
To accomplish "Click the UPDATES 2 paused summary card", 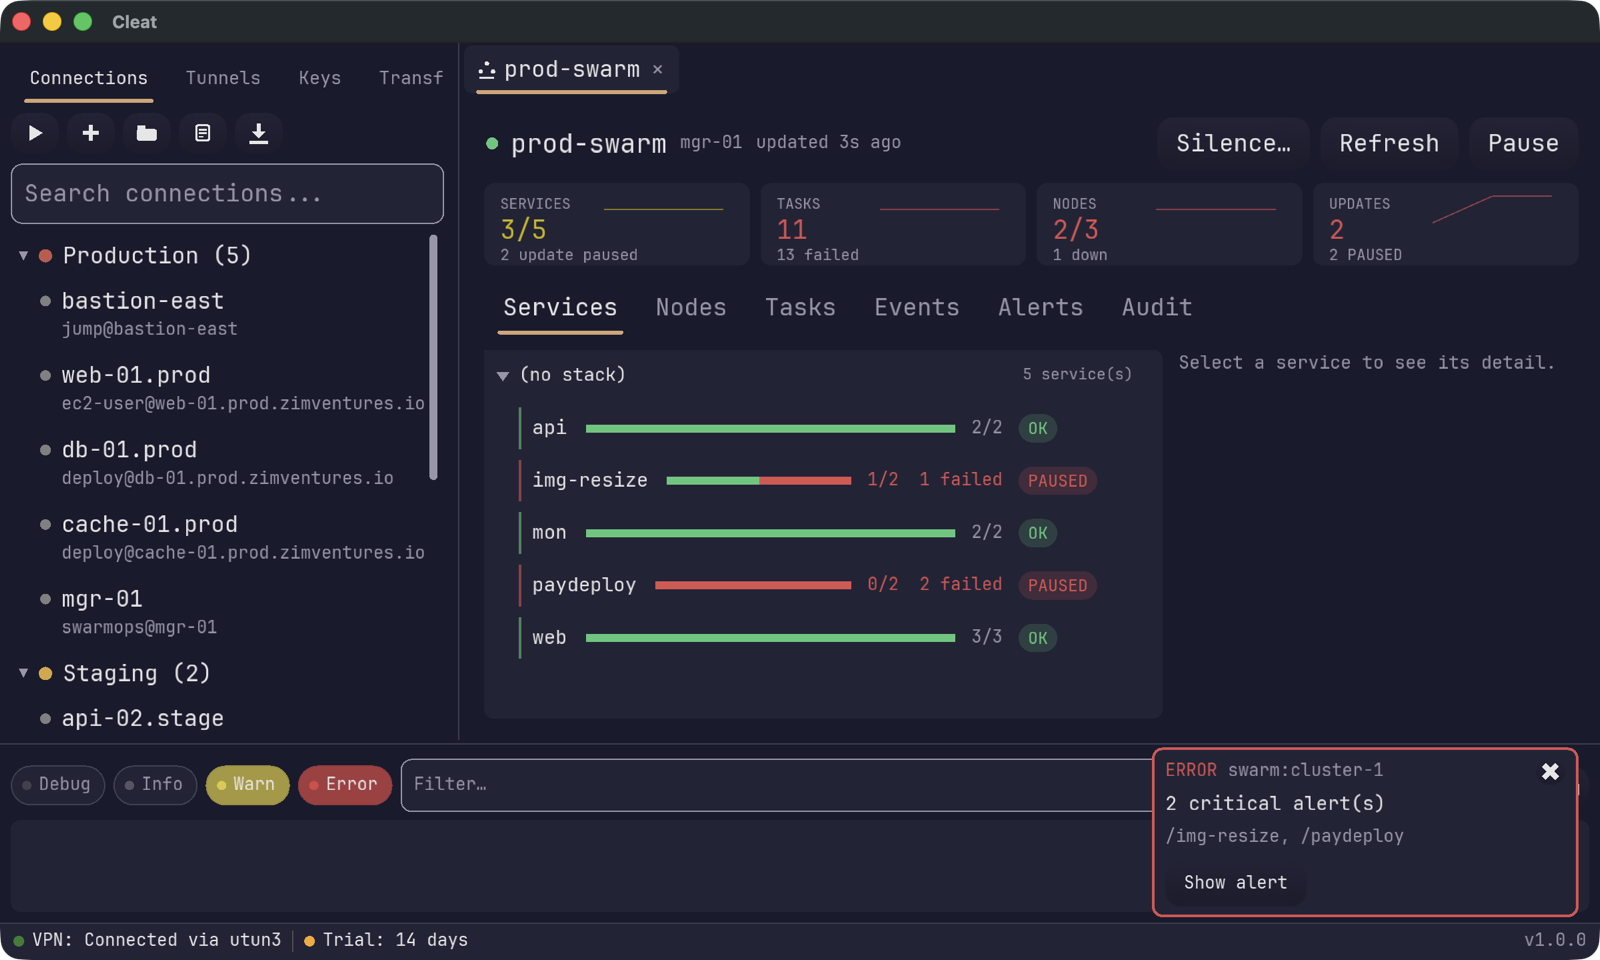I will point(1445,224).
